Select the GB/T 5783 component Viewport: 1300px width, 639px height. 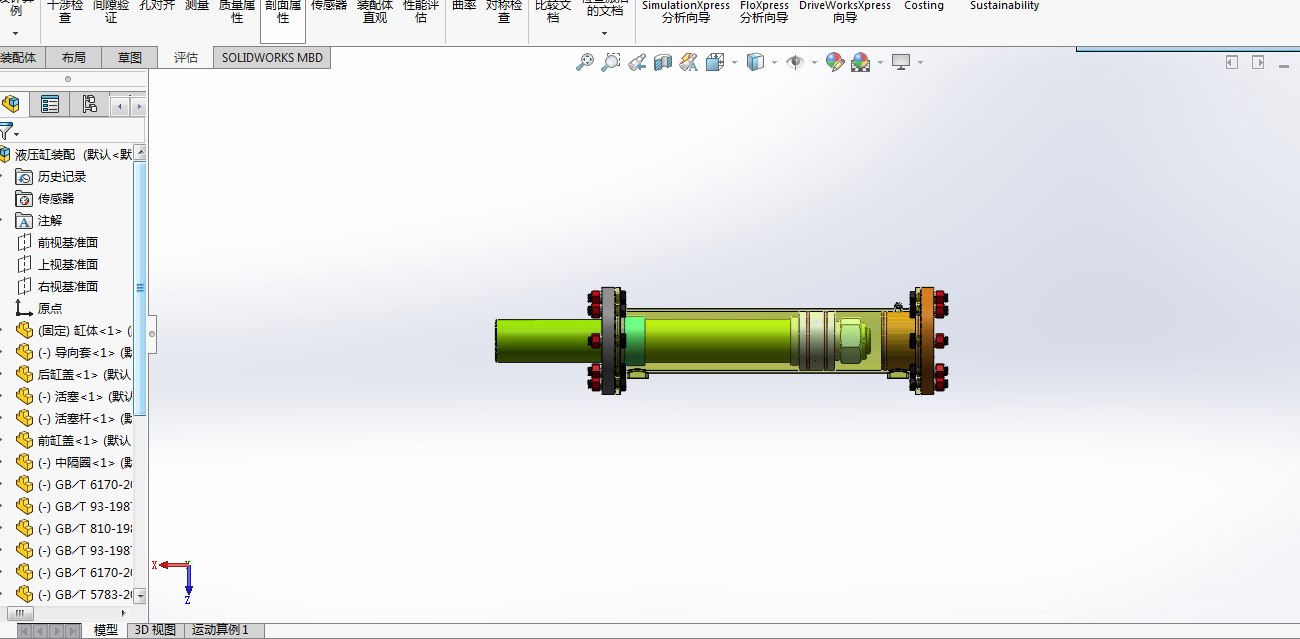pos(74,594)
